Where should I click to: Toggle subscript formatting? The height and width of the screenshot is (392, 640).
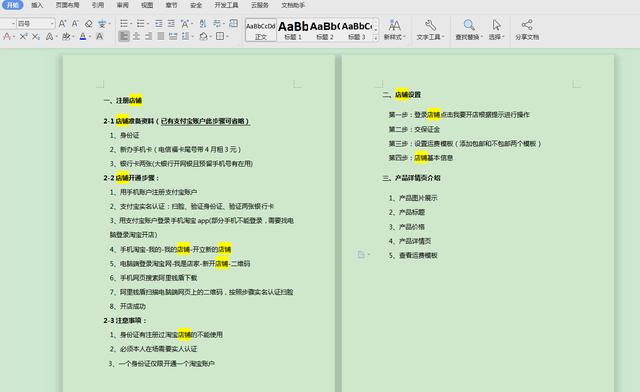click(x=36, y=36)
